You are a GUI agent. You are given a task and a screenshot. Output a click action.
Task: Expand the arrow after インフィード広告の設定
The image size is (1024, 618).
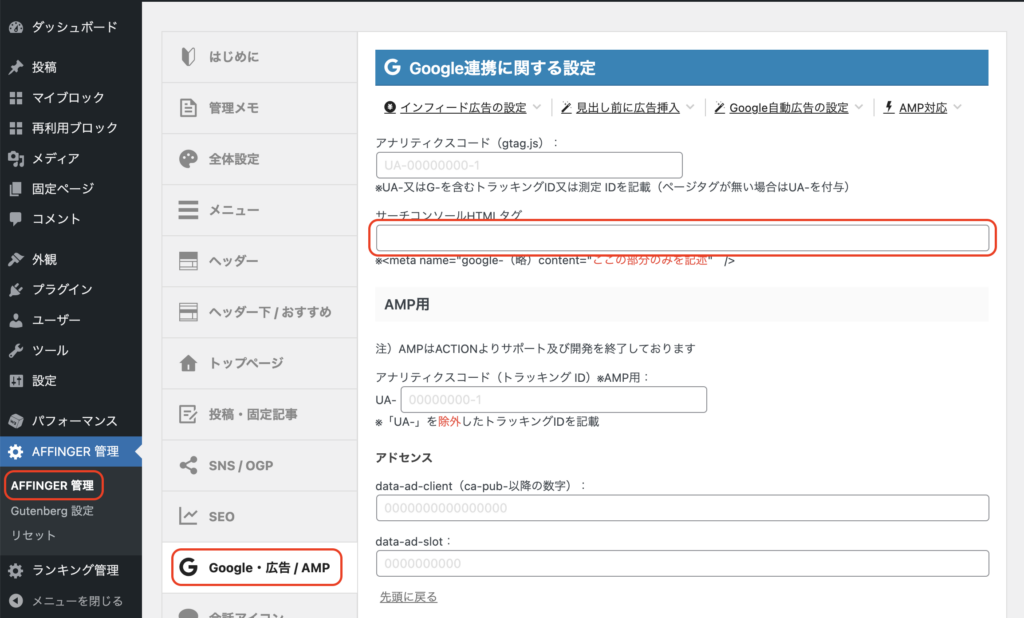pyautogui.click(x=537, y=107)
